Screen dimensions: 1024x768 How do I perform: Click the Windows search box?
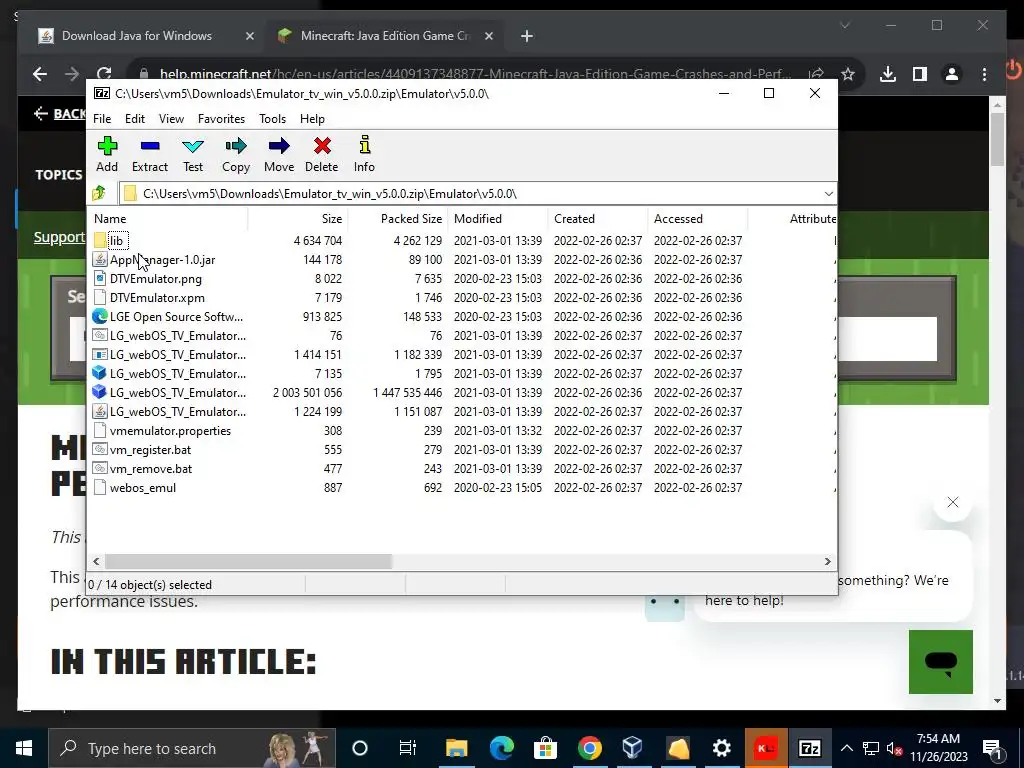tap(193, 748)
